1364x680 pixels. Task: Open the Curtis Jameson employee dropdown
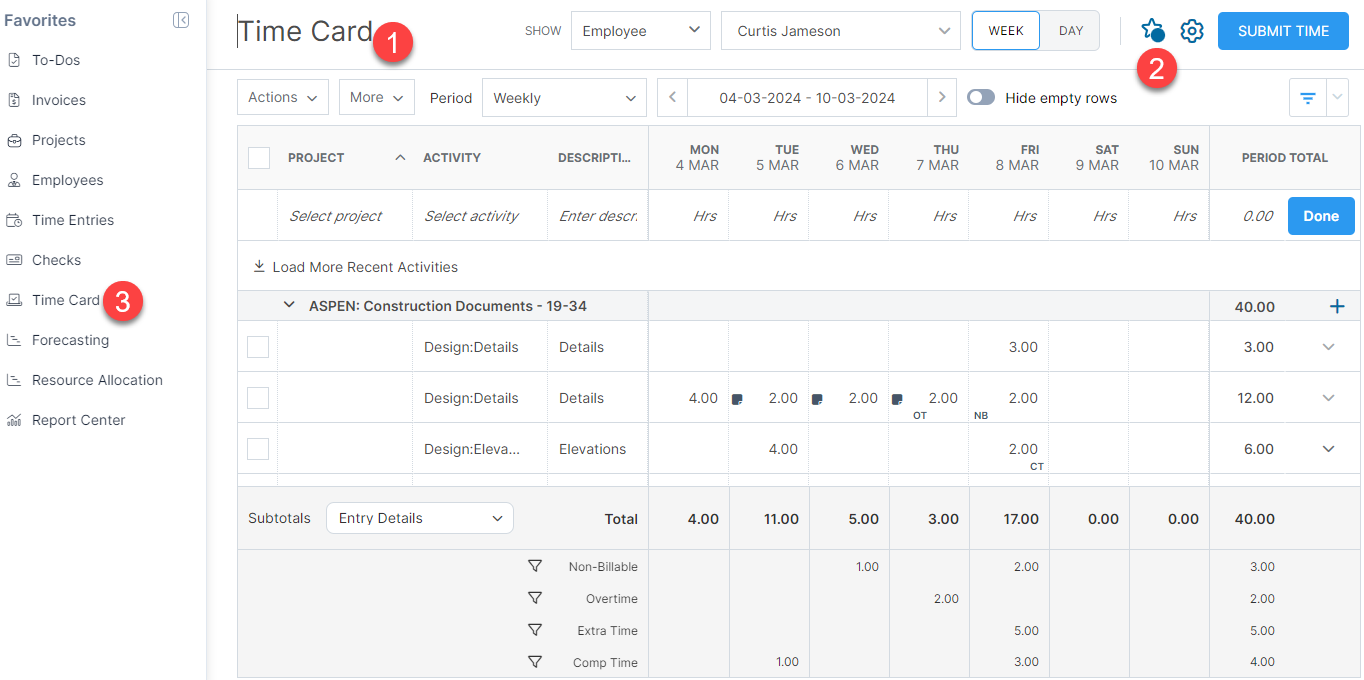[840, 30]
